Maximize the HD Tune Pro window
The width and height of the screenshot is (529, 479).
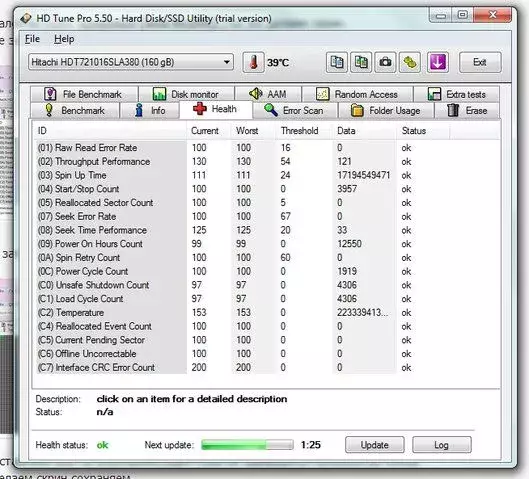pos(463,15)
